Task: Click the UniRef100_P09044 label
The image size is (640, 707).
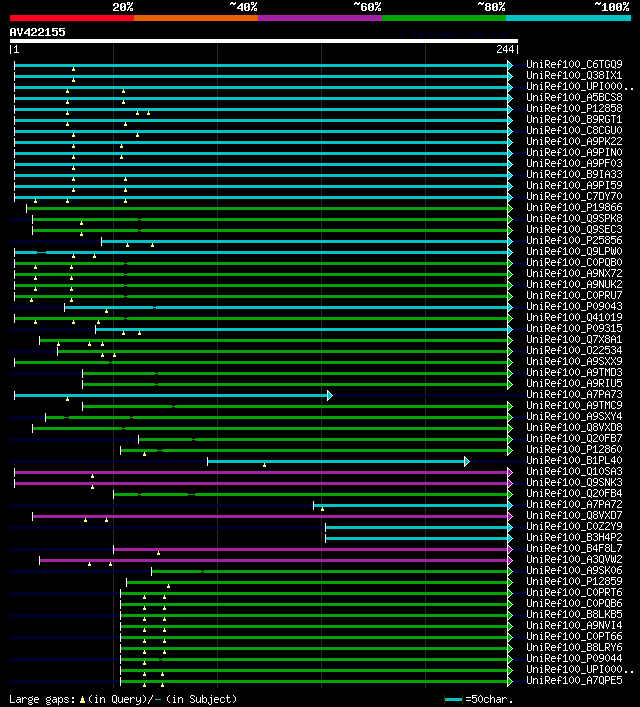Action: click(x=574, y=658)
